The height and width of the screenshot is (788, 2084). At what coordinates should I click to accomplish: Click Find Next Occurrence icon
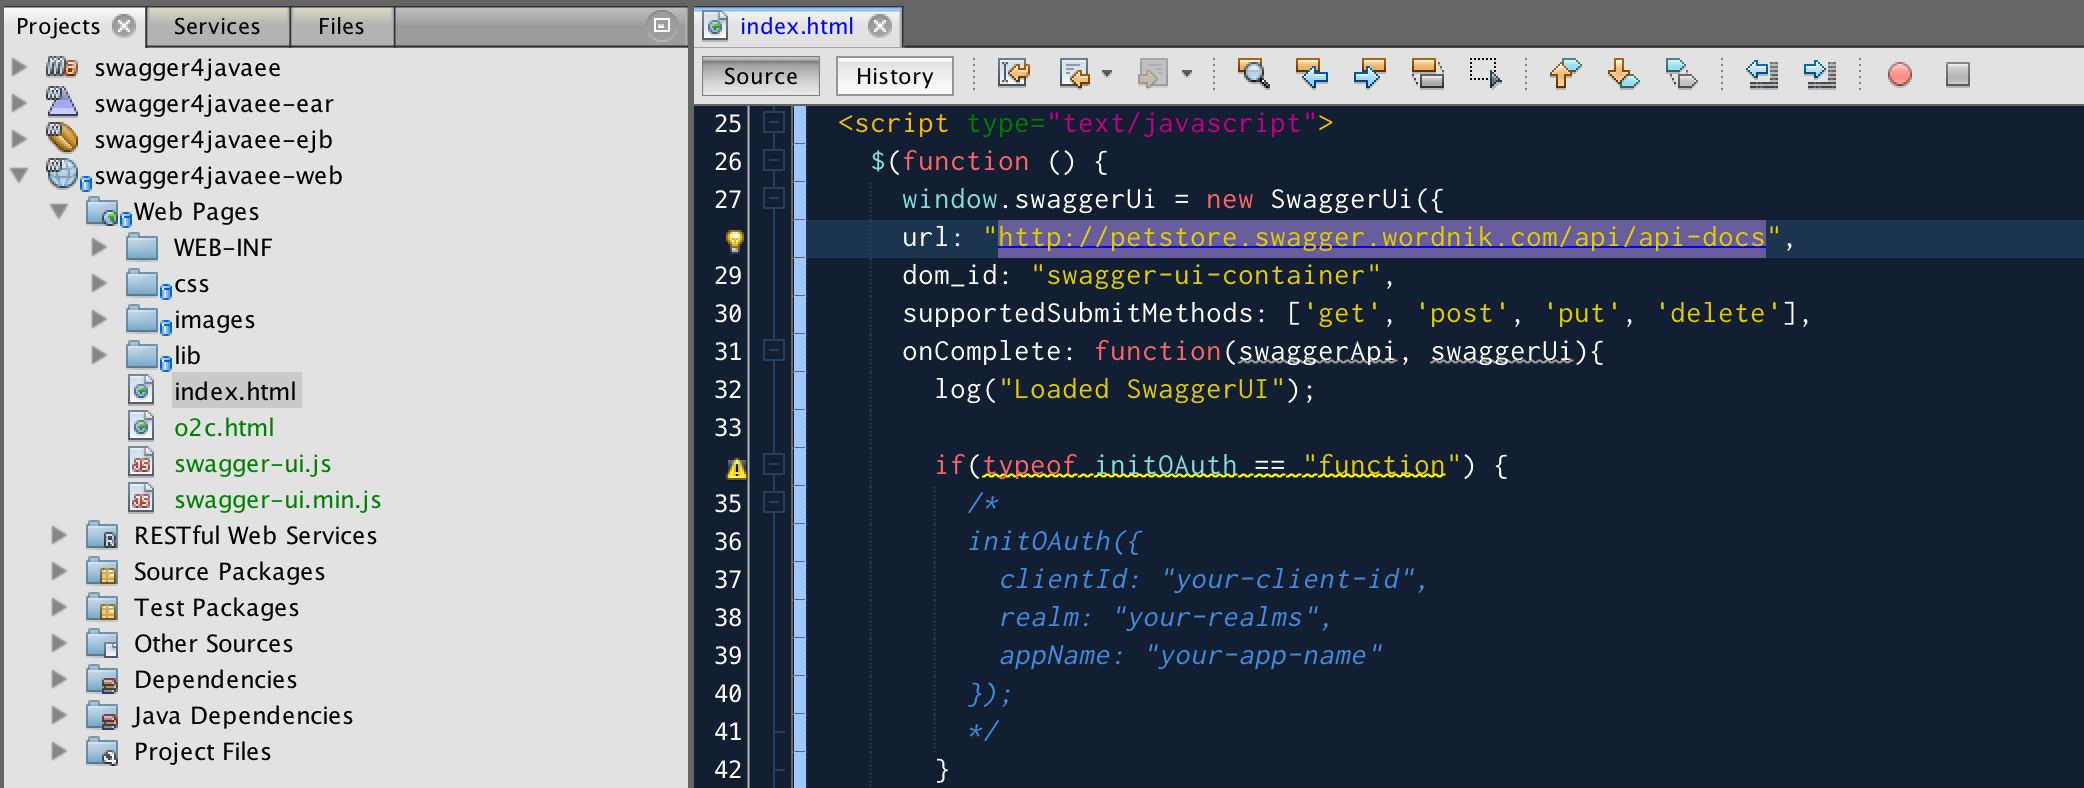(x=1369, y=74)
